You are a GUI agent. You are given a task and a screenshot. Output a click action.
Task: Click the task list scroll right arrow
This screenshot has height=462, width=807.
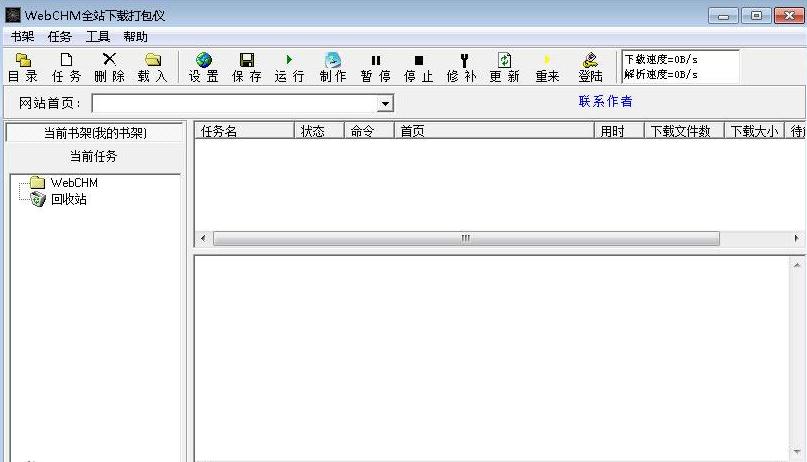796,238
